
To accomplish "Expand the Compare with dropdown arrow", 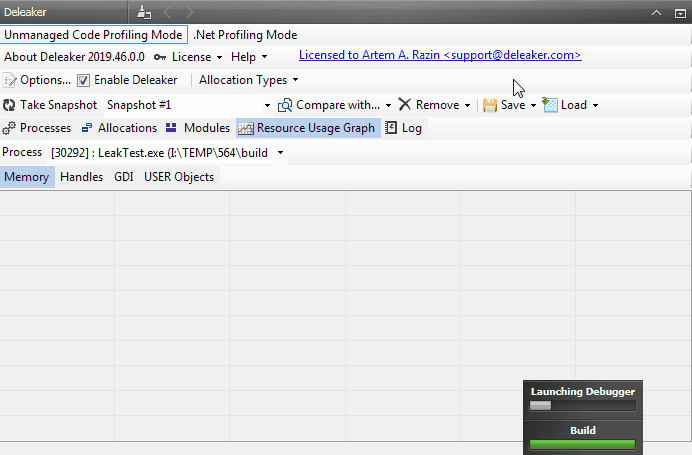I will pos(388,105).
